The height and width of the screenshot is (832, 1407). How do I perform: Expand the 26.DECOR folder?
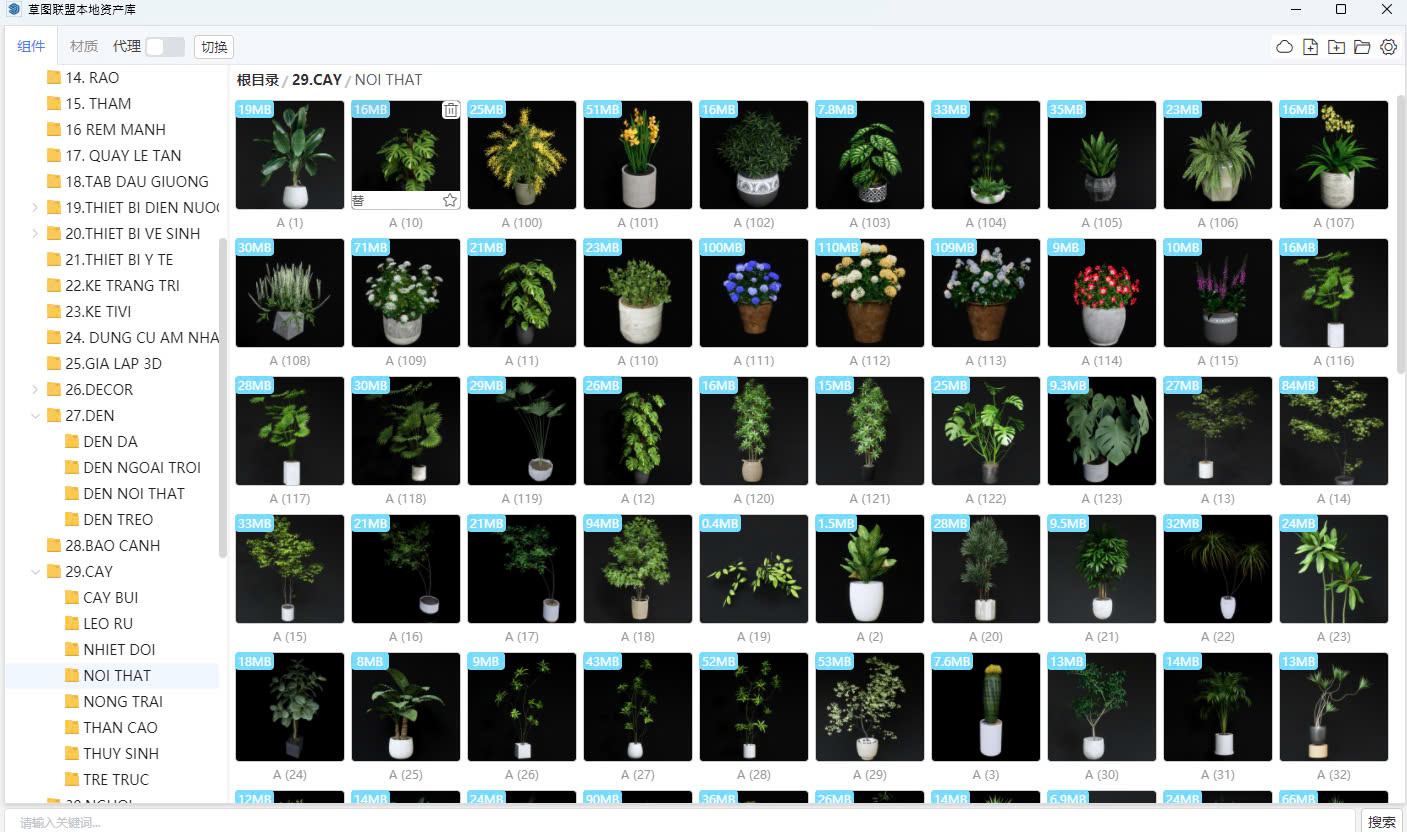click(36, 390)
